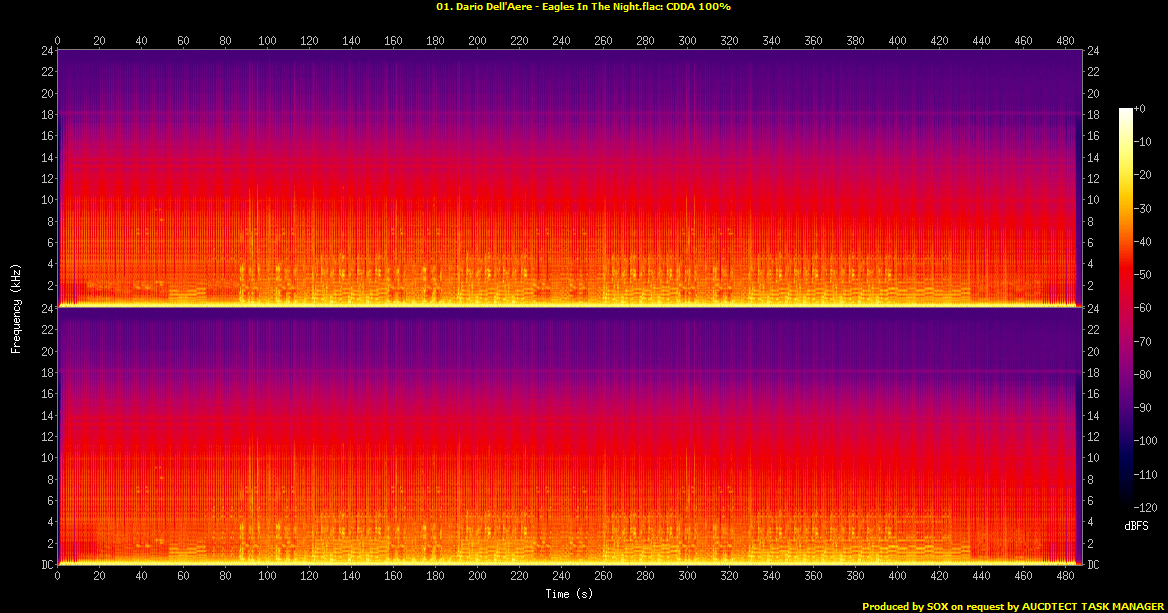Click the "dBFS" label under the color scale

point(1135,525)
